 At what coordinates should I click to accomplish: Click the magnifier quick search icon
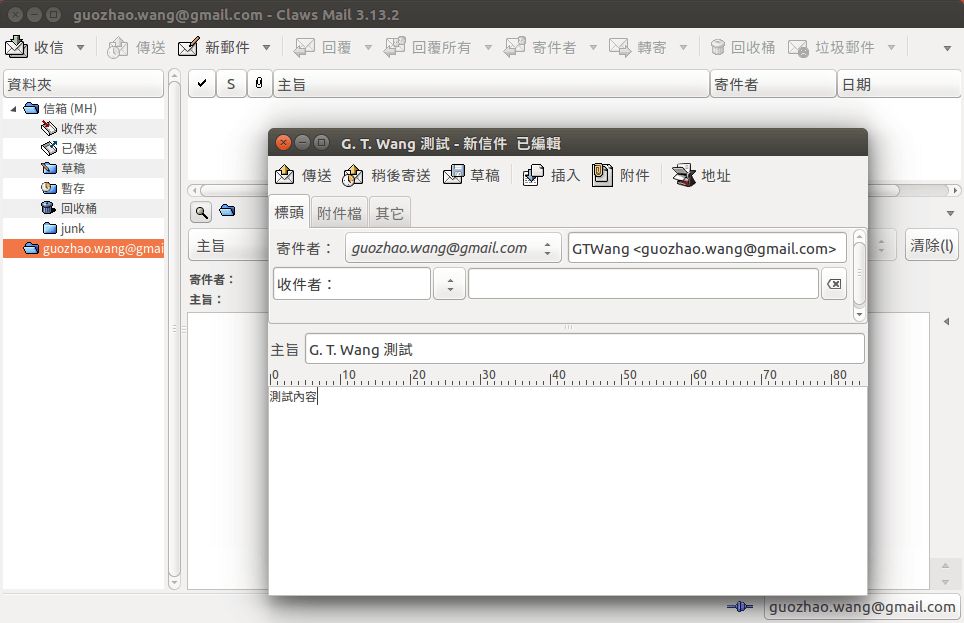(x=200, y=211)
